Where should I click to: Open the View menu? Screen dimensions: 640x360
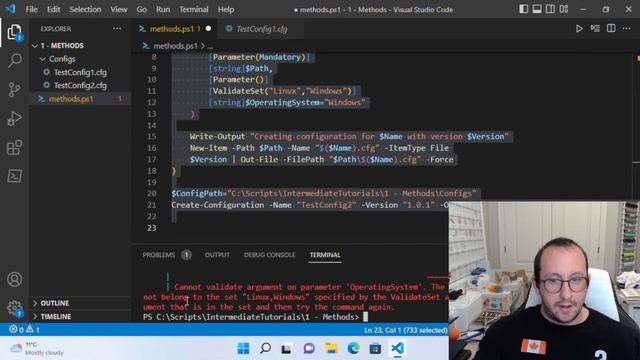[118, 9]
